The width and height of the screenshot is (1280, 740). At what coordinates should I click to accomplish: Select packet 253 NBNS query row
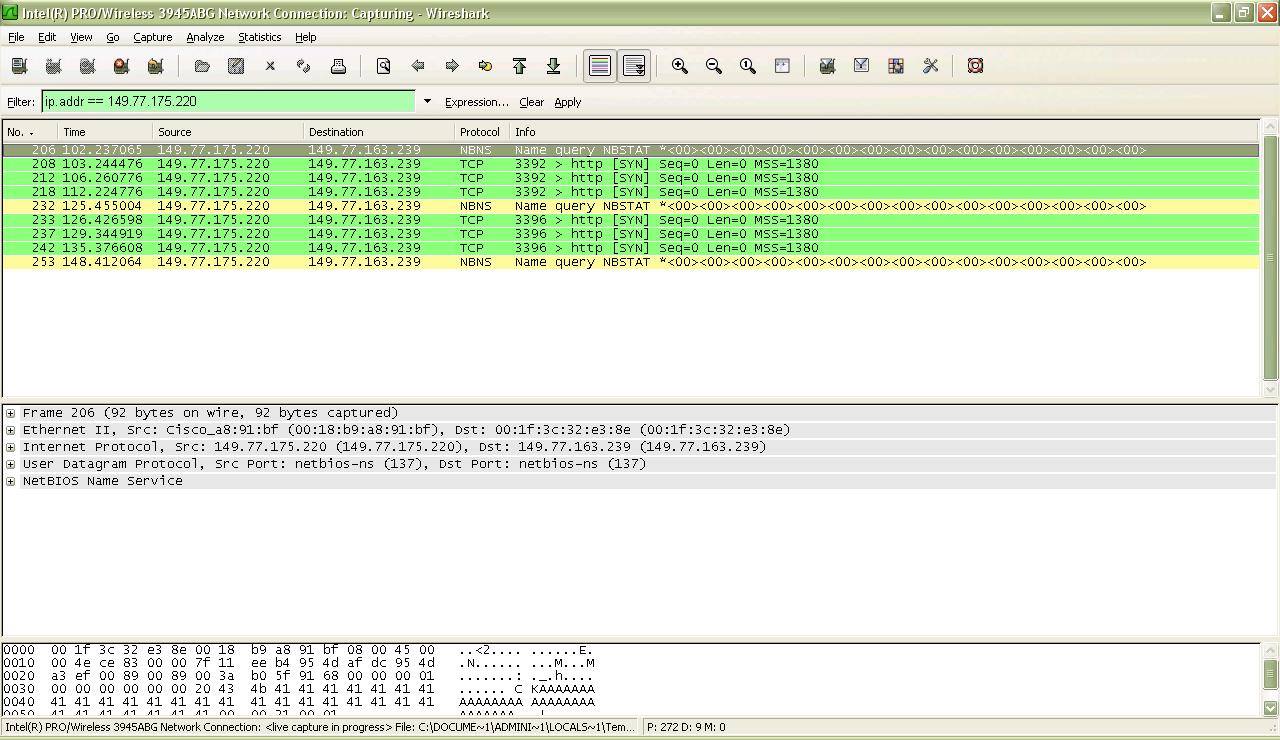[630, 262]
